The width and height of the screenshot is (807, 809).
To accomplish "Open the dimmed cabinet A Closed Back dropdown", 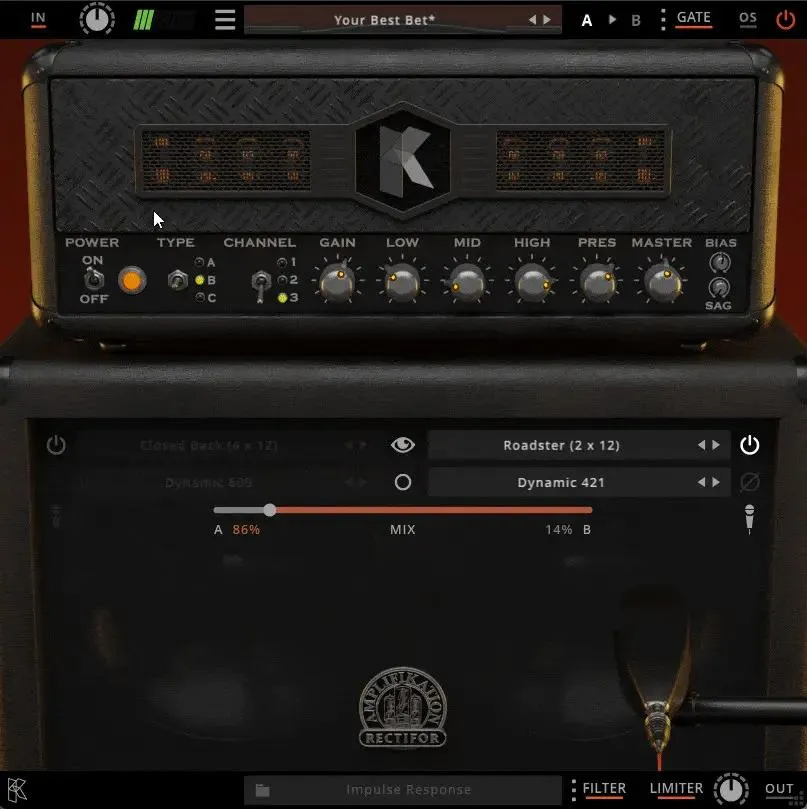I will click(x=209, y=445).
